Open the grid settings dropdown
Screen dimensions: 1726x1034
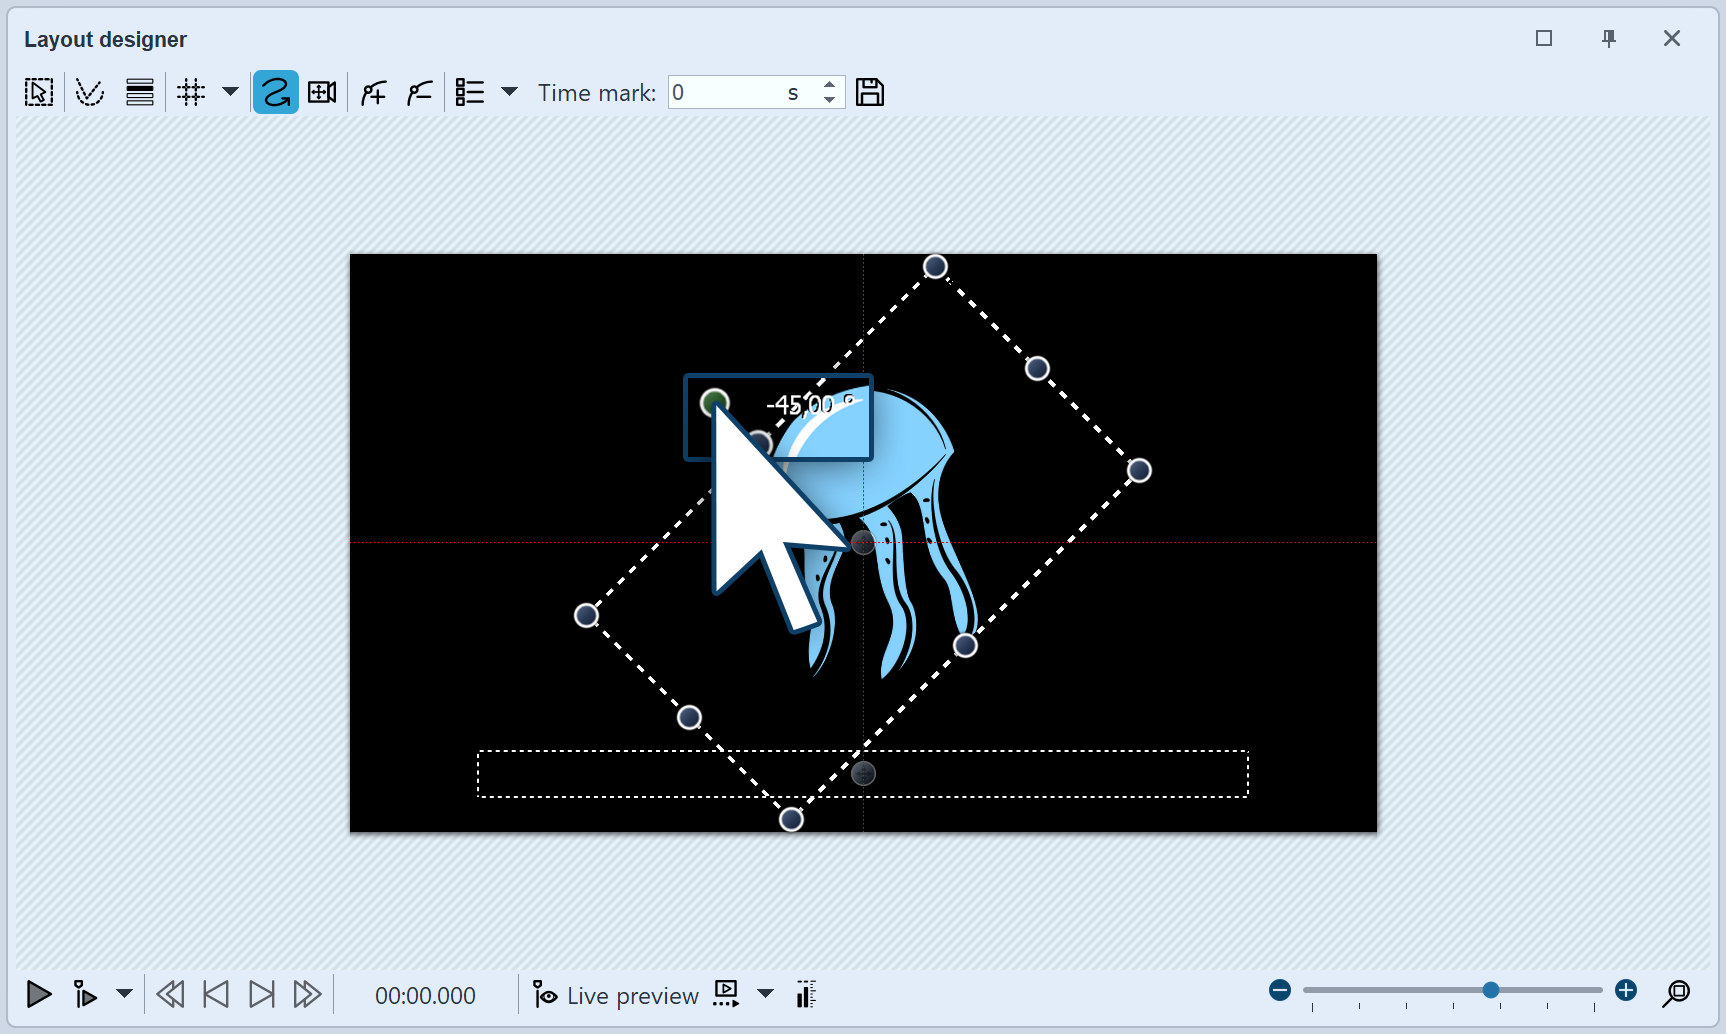click(231, 91)
